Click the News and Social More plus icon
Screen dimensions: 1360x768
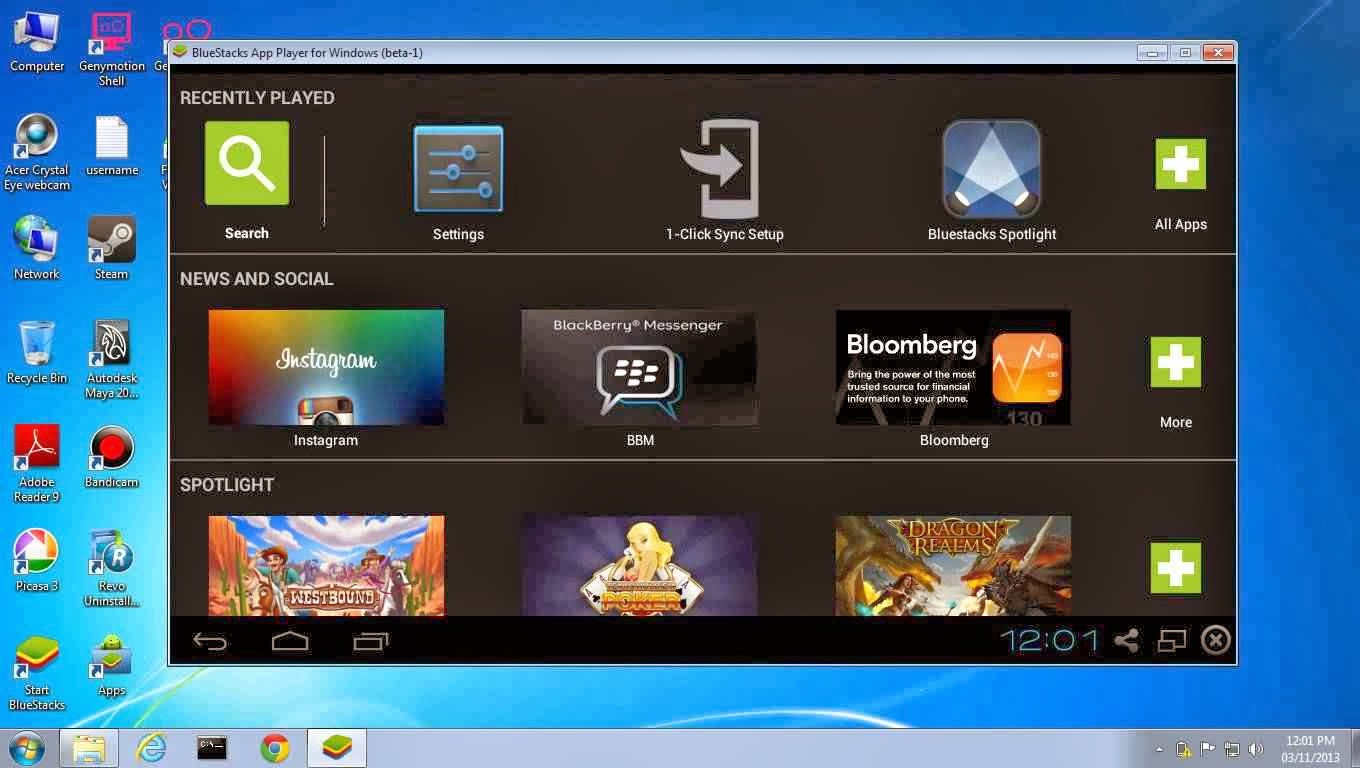[1176, 362]
